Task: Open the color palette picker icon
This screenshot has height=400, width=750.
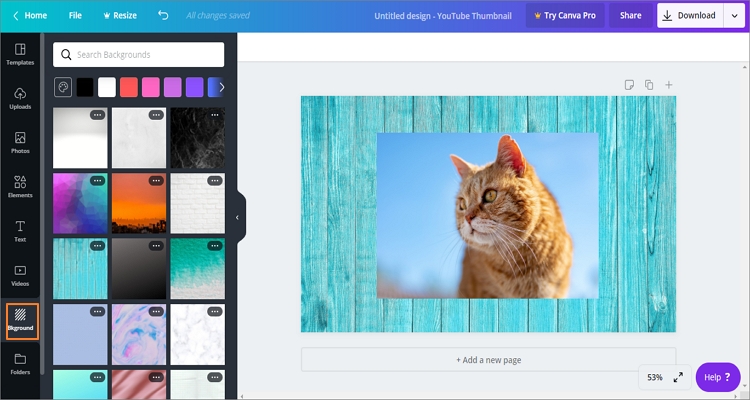Action: tap(63, 87)
